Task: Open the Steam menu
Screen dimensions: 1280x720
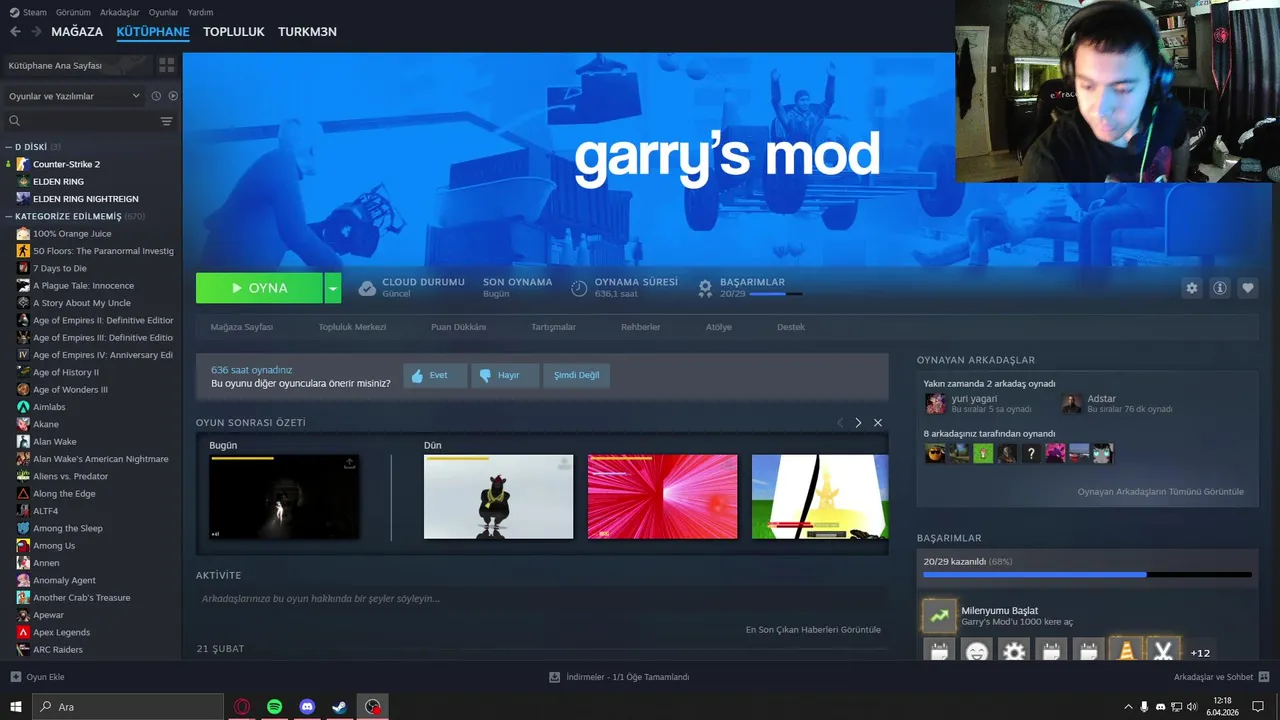Action: click(28, 12)
